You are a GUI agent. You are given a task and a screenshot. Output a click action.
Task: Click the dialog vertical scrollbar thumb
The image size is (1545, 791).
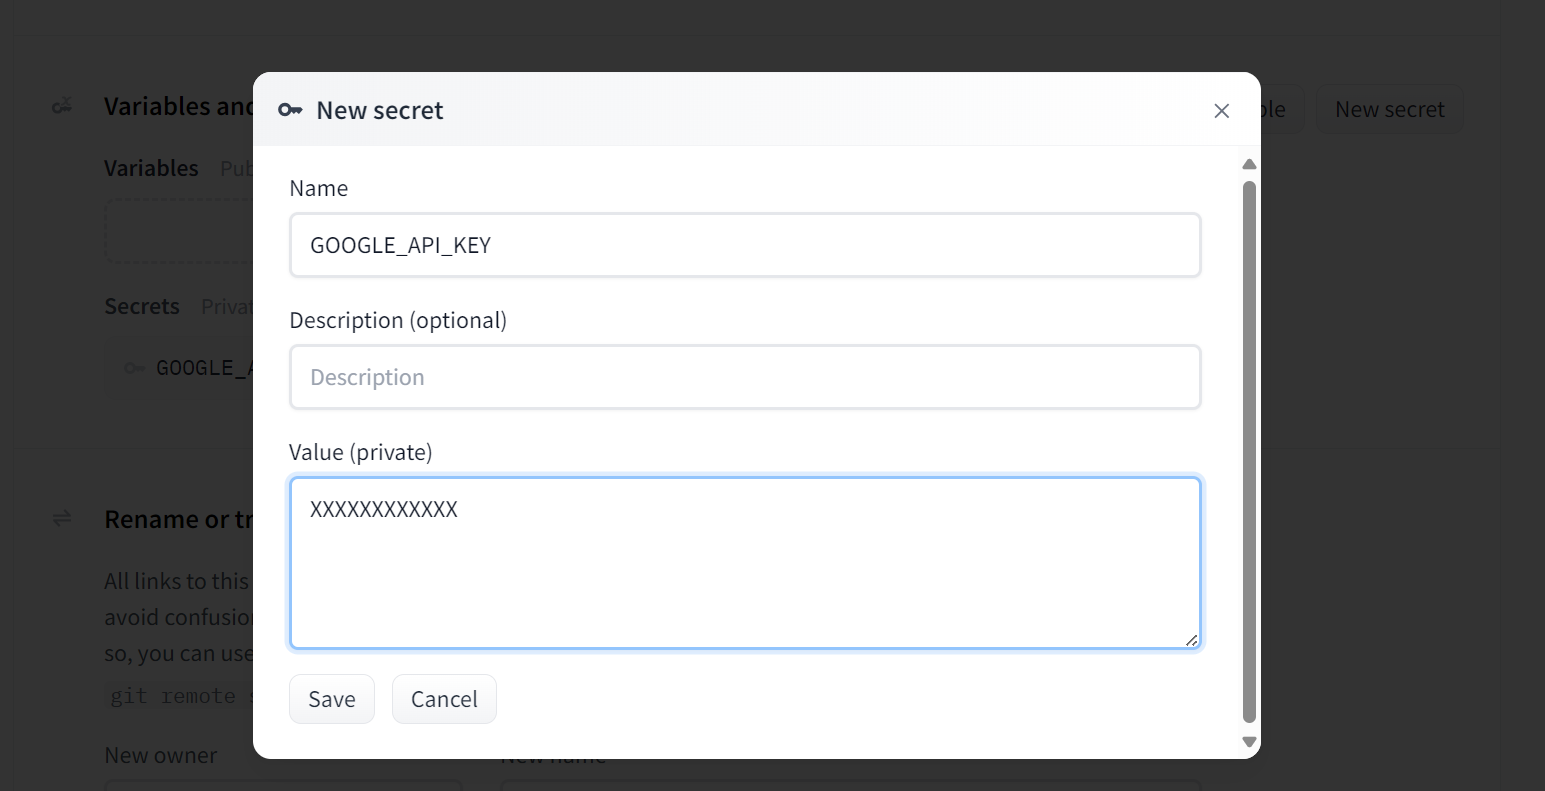tap(1249, 451)
